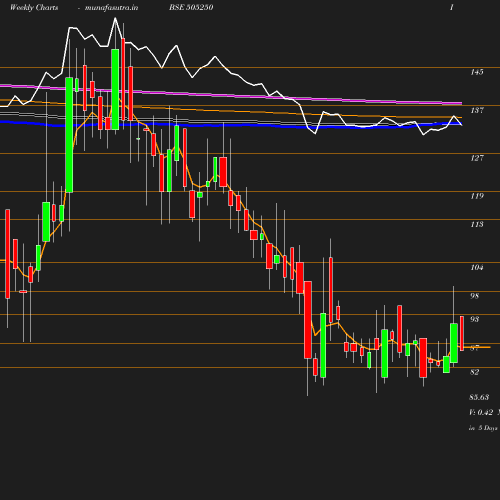The image size is (500, 500).
Task: Select the 119 price level label
Action: click(477, 196)
